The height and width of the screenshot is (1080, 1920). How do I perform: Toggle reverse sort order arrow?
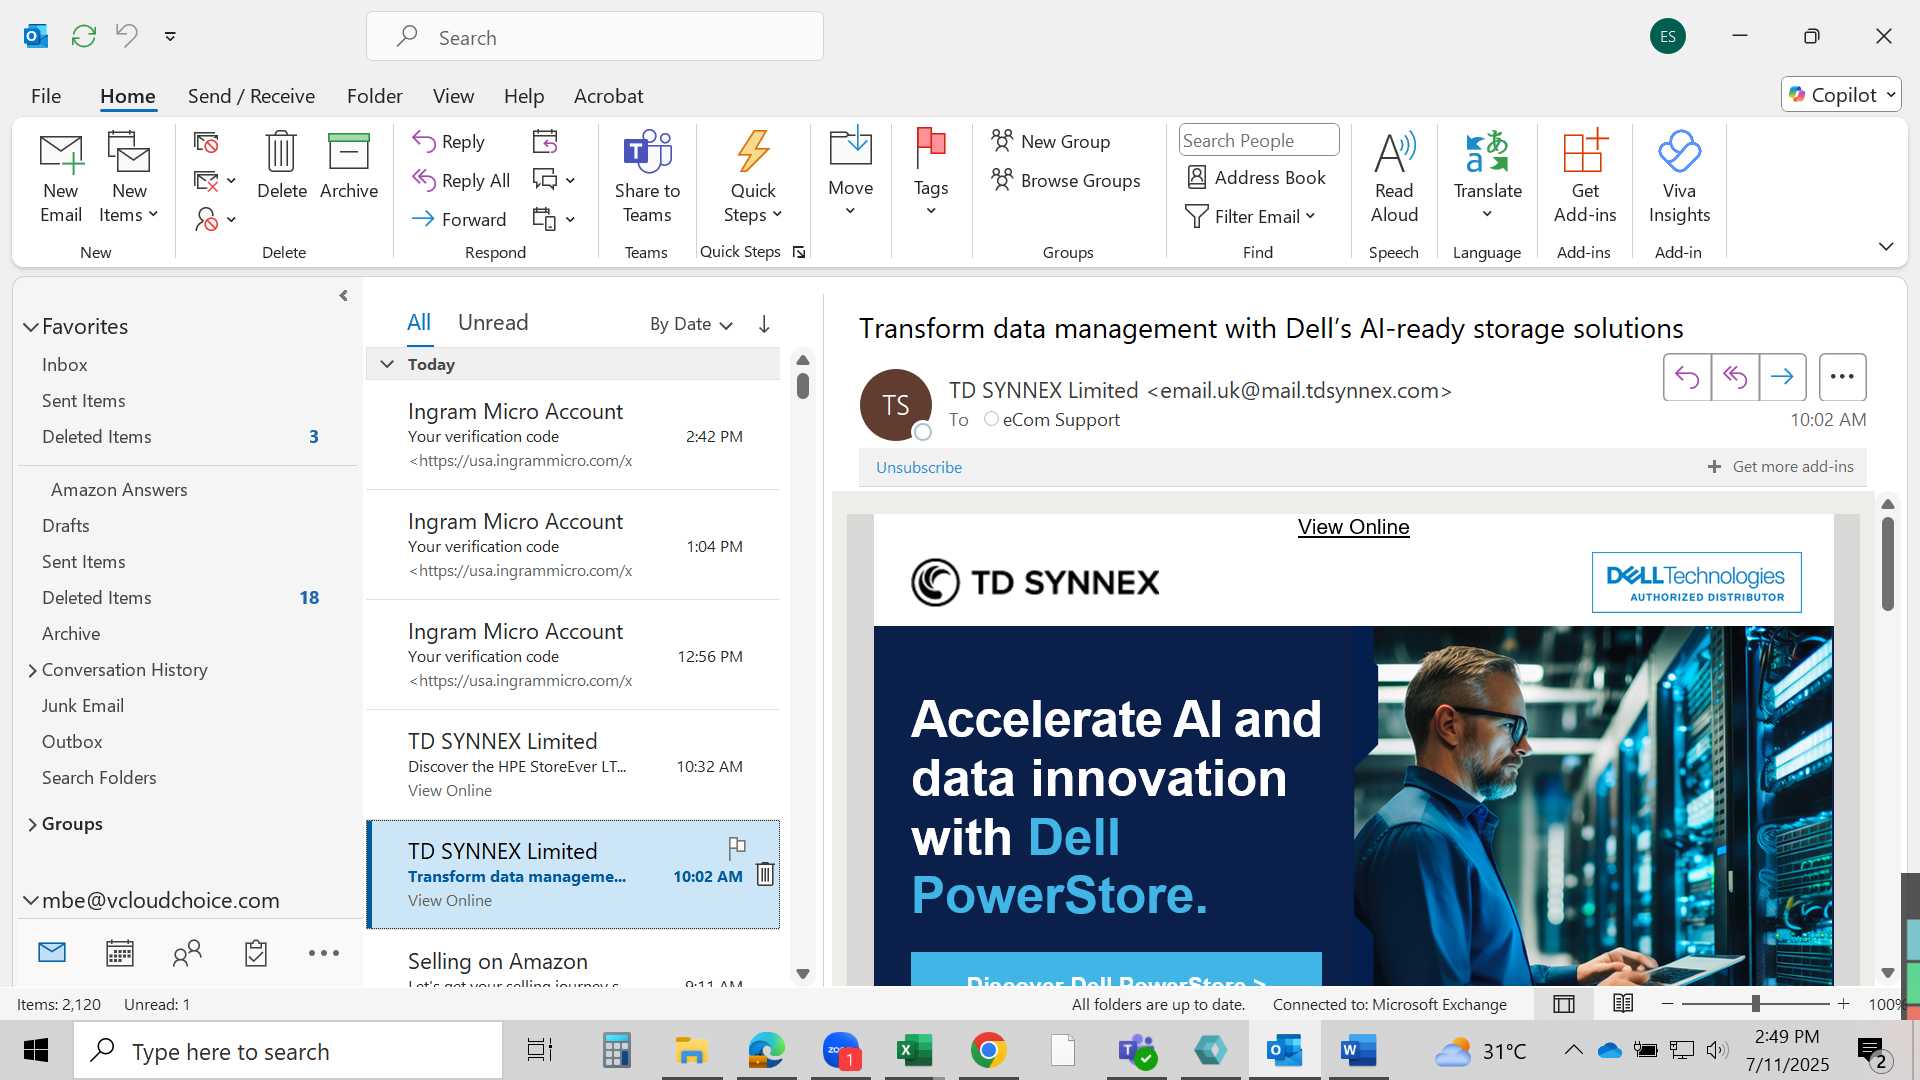764,324
